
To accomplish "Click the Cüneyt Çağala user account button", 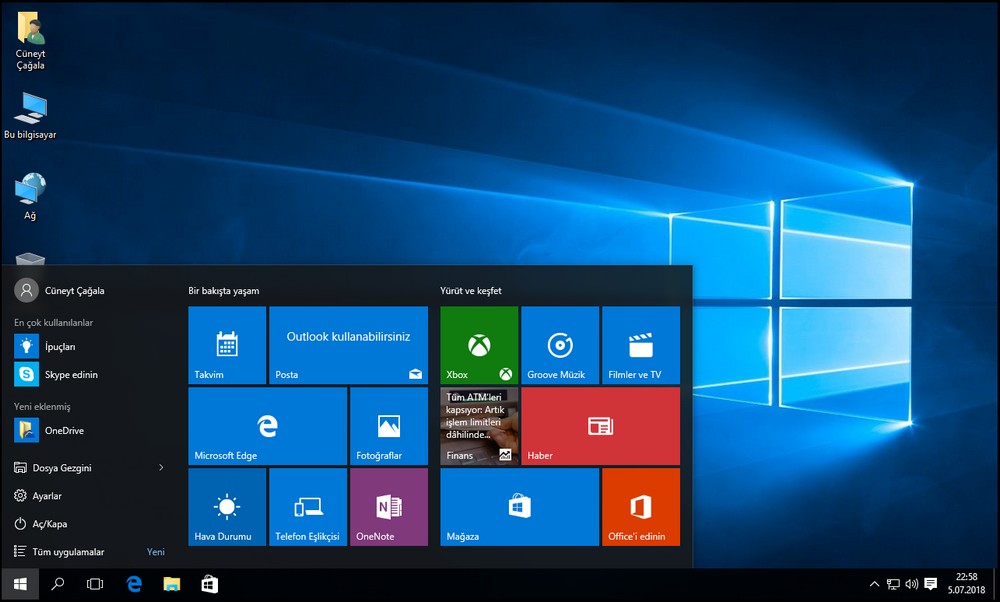I will tap(60, 290).
